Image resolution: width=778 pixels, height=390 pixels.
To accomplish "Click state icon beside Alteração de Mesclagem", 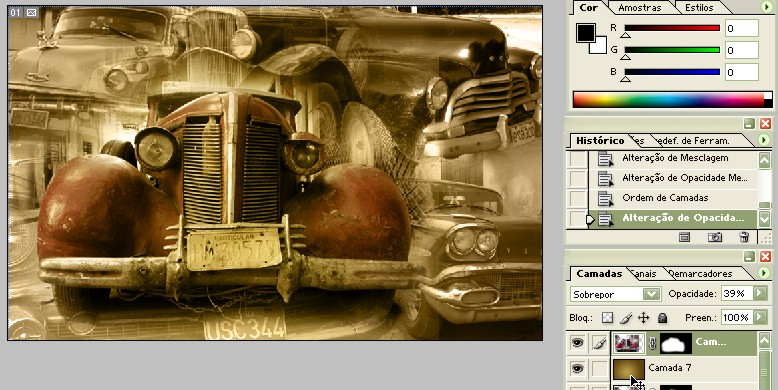I will click(x=605, y=159).
